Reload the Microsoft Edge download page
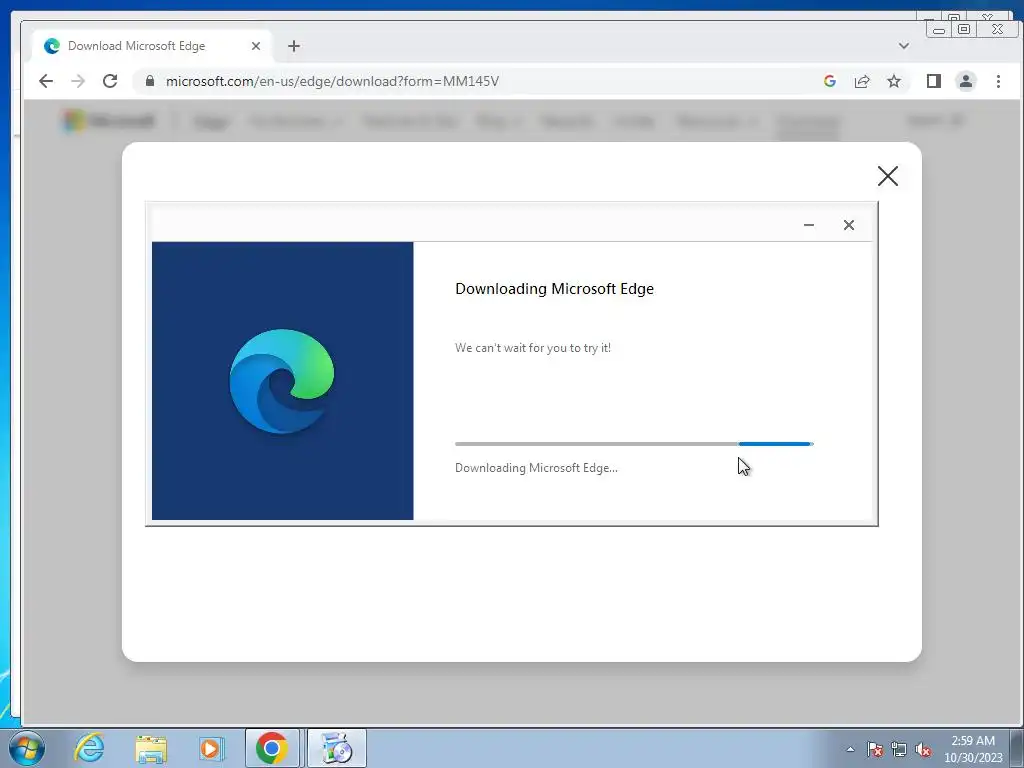This screenshot has width=1024, height=768. (110, 81)
